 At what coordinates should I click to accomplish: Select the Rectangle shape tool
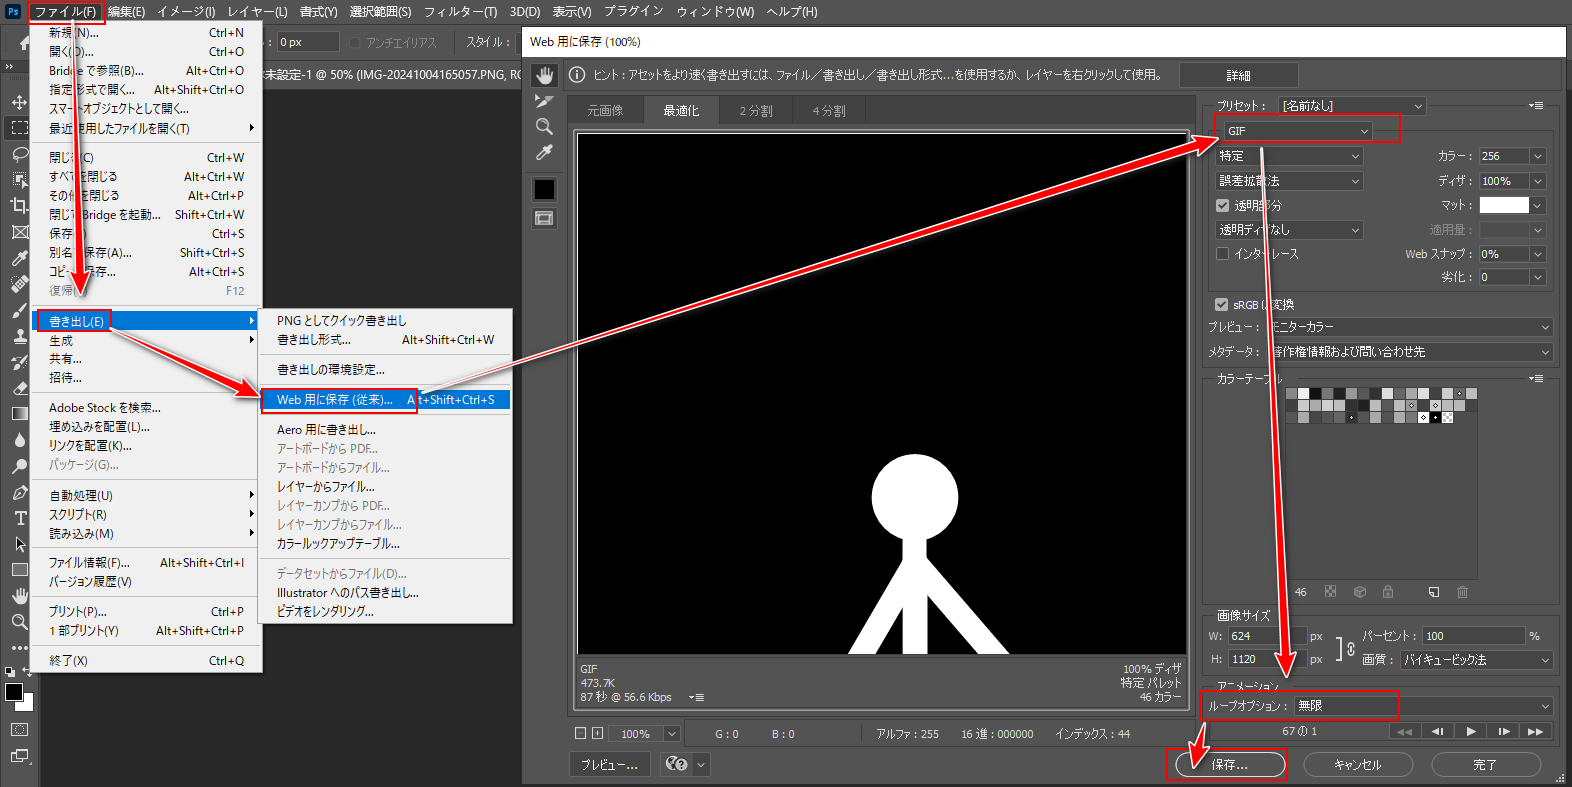[x=19, y=570]
